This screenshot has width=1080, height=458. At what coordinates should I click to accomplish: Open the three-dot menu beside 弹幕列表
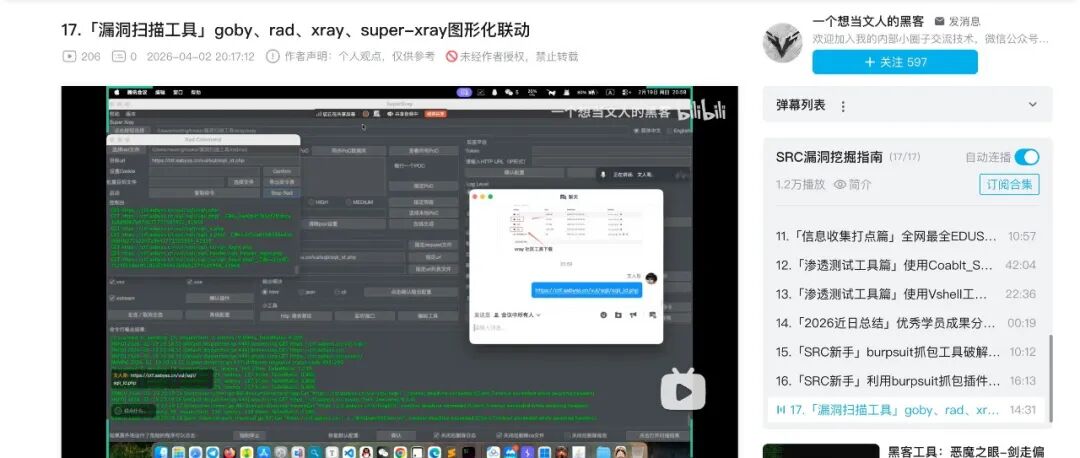coord(842,105)
